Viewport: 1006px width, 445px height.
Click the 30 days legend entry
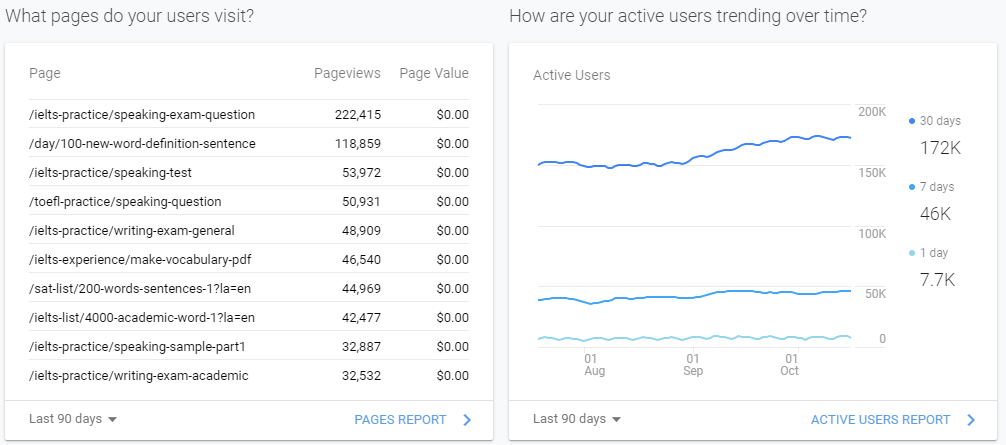(x=935, y=121)
